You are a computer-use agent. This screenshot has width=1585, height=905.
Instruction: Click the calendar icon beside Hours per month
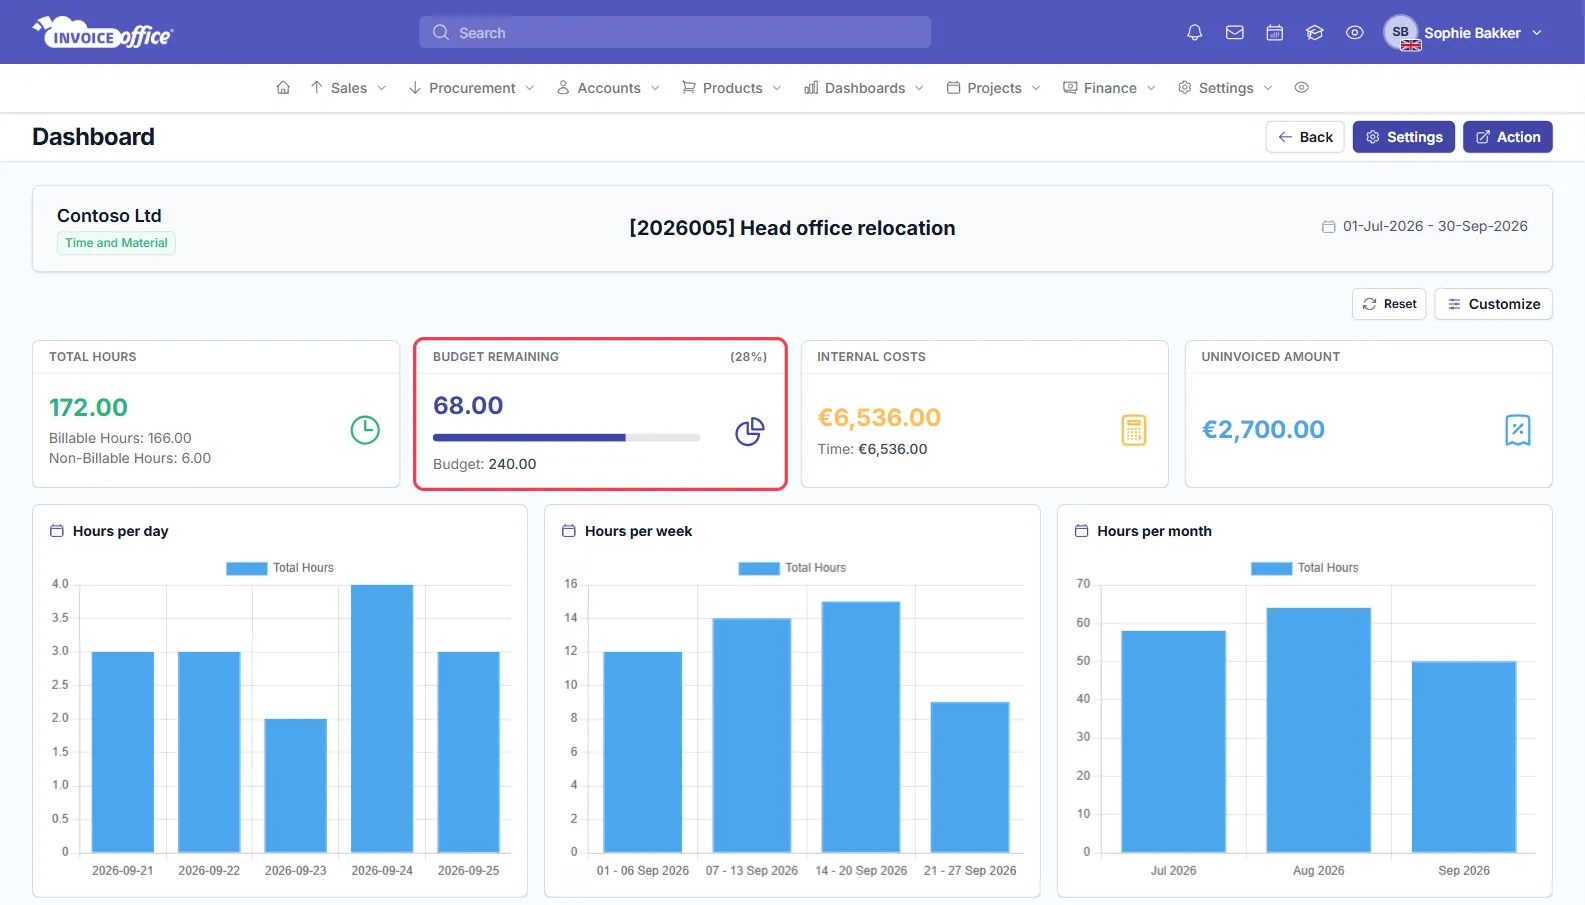click(x=1081, y=531)
